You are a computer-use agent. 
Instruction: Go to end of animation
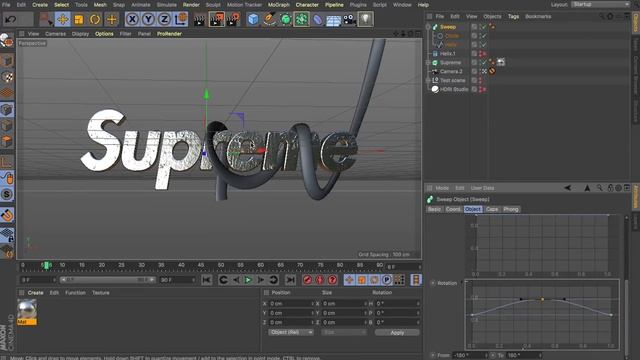(x=290, y=280)
